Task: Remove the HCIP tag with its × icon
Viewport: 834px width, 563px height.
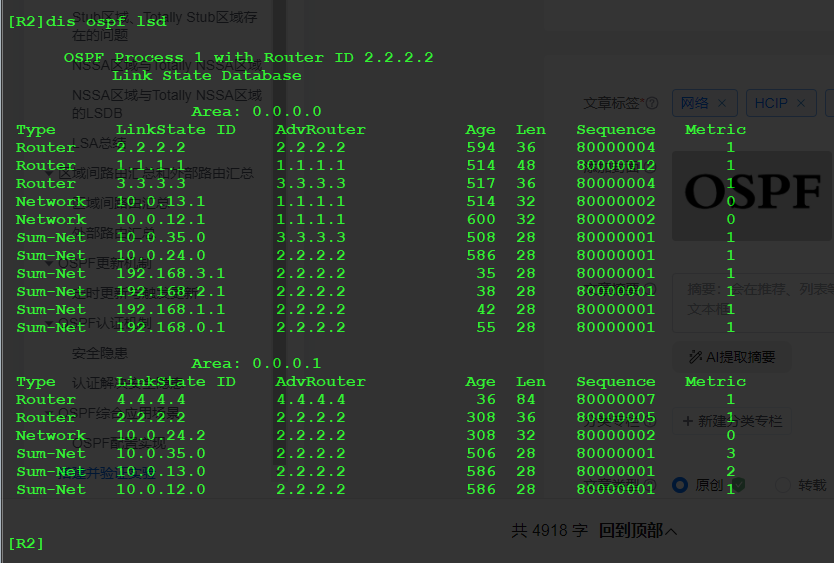Action: (x=801, y=103)
